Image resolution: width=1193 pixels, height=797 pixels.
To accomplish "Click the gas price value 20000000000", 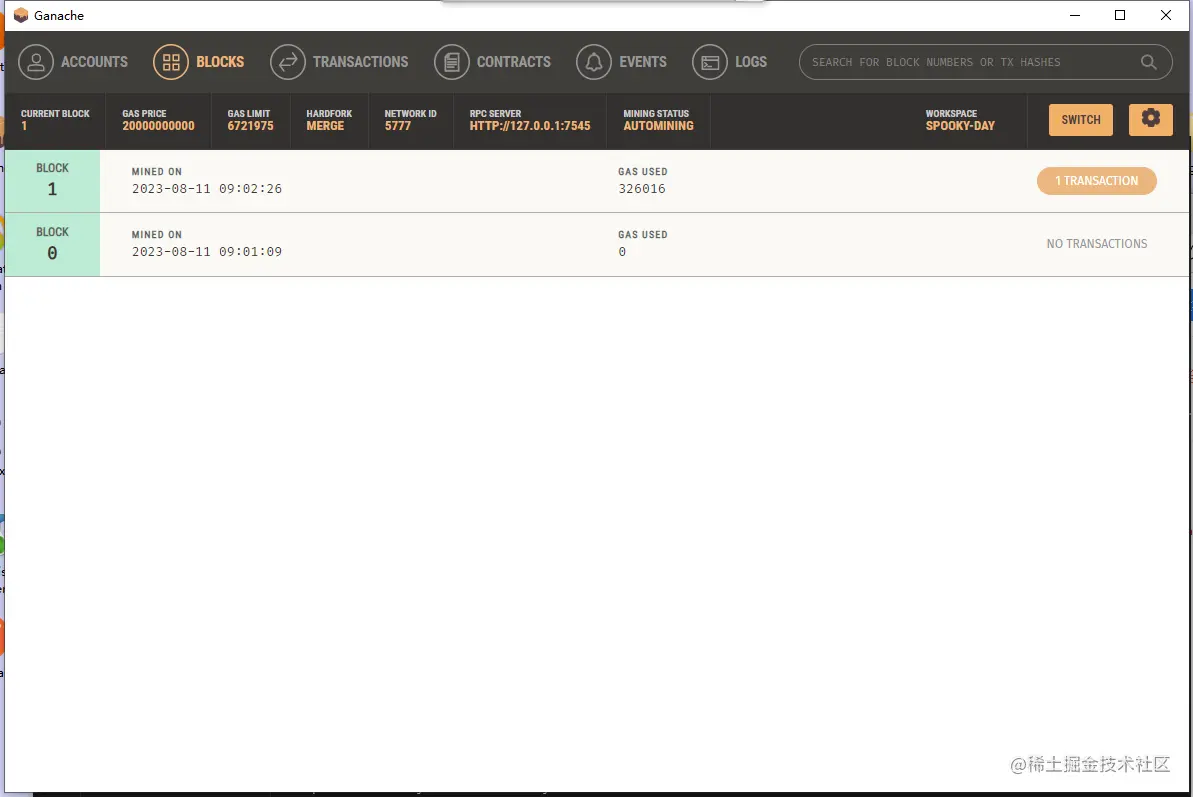I will point(158,126).
